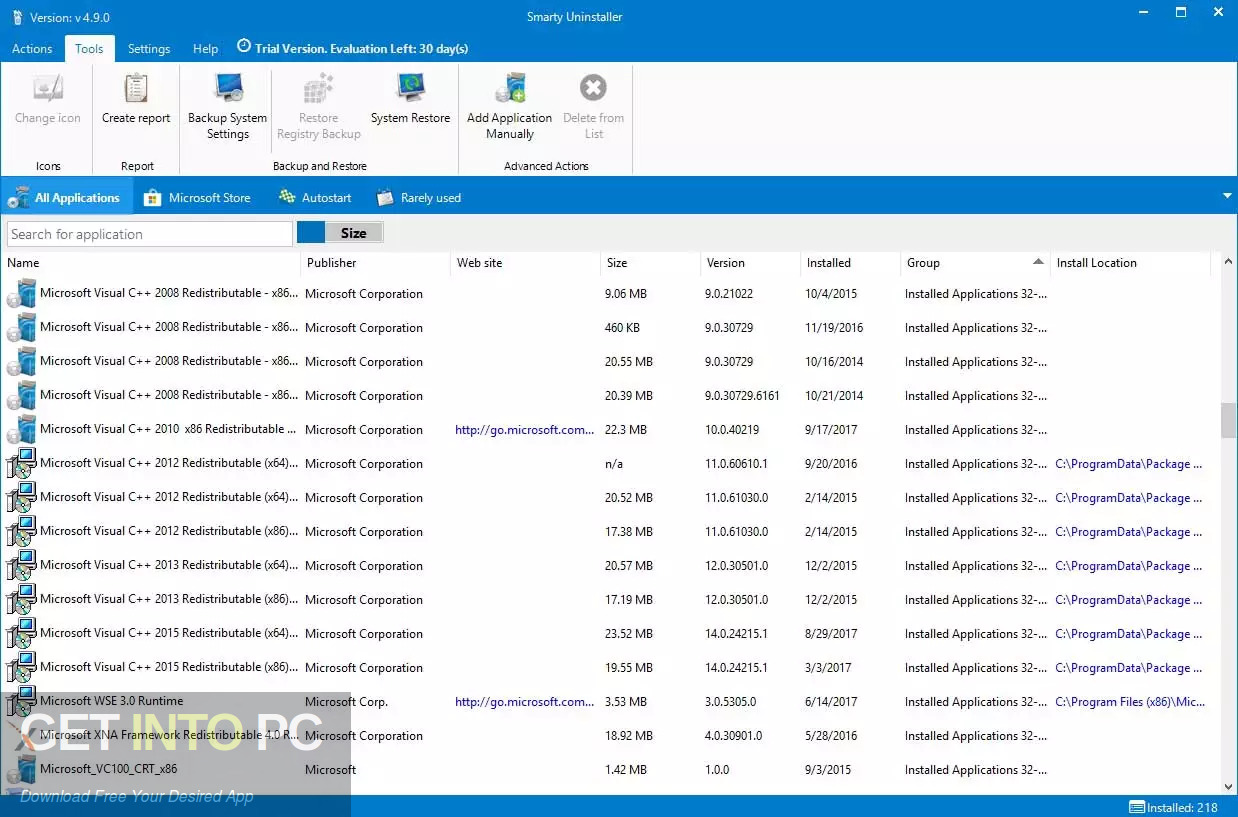This screenshot has width=1238, height=817.
Task: Open go.microsoft.com link for Visual C++ 2010
Action: (524, 430)
